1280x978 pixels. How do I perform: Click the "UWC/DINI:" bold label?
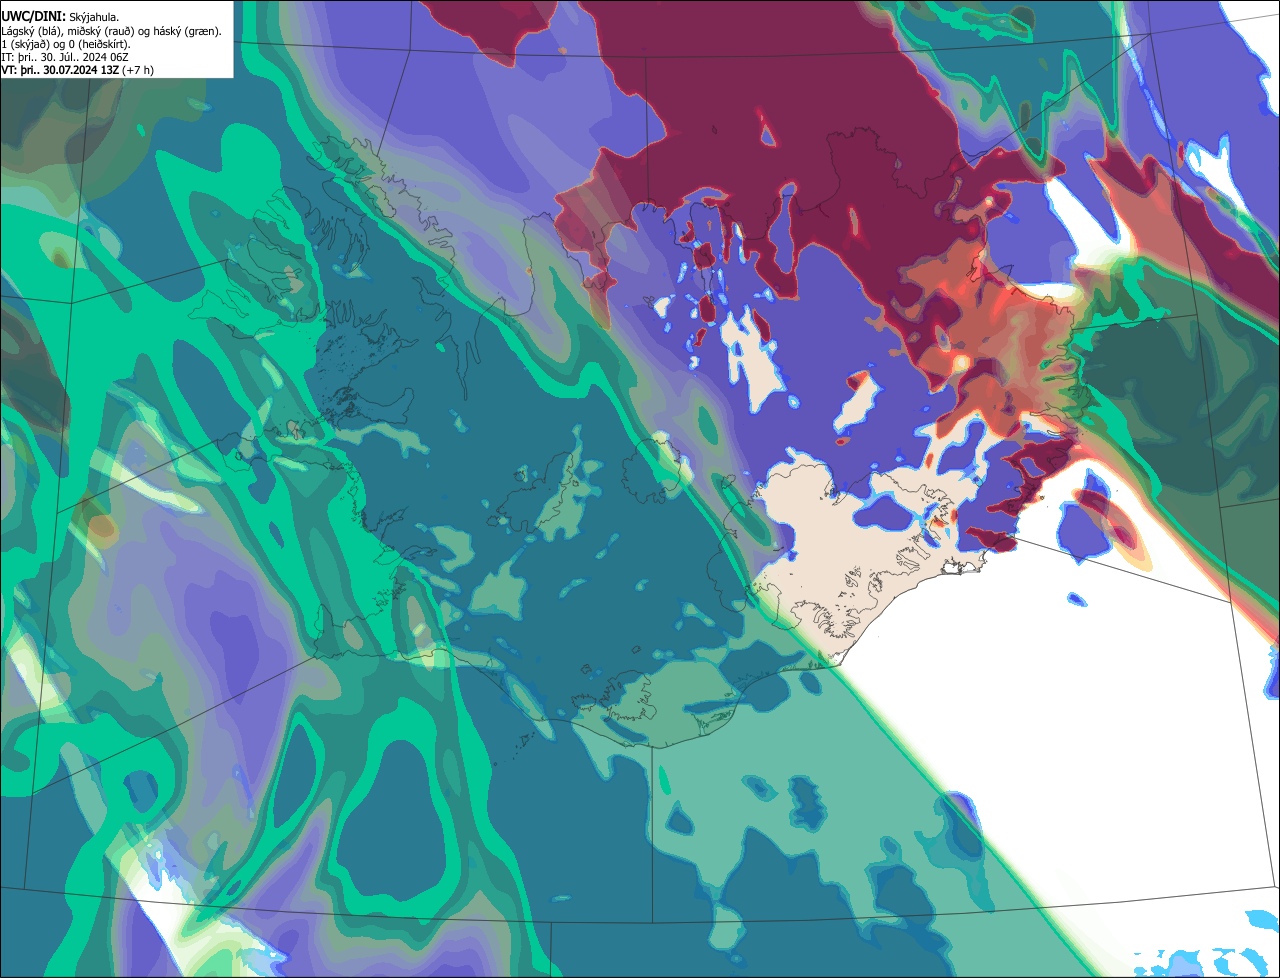tap(34, 17)
